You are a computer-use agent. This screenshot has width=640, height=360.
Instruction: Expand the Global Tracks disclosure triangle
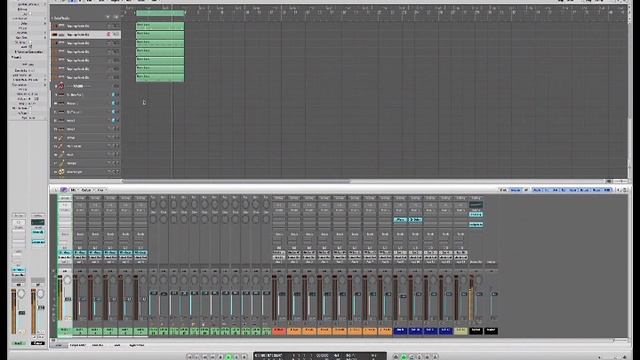point(52,18)
